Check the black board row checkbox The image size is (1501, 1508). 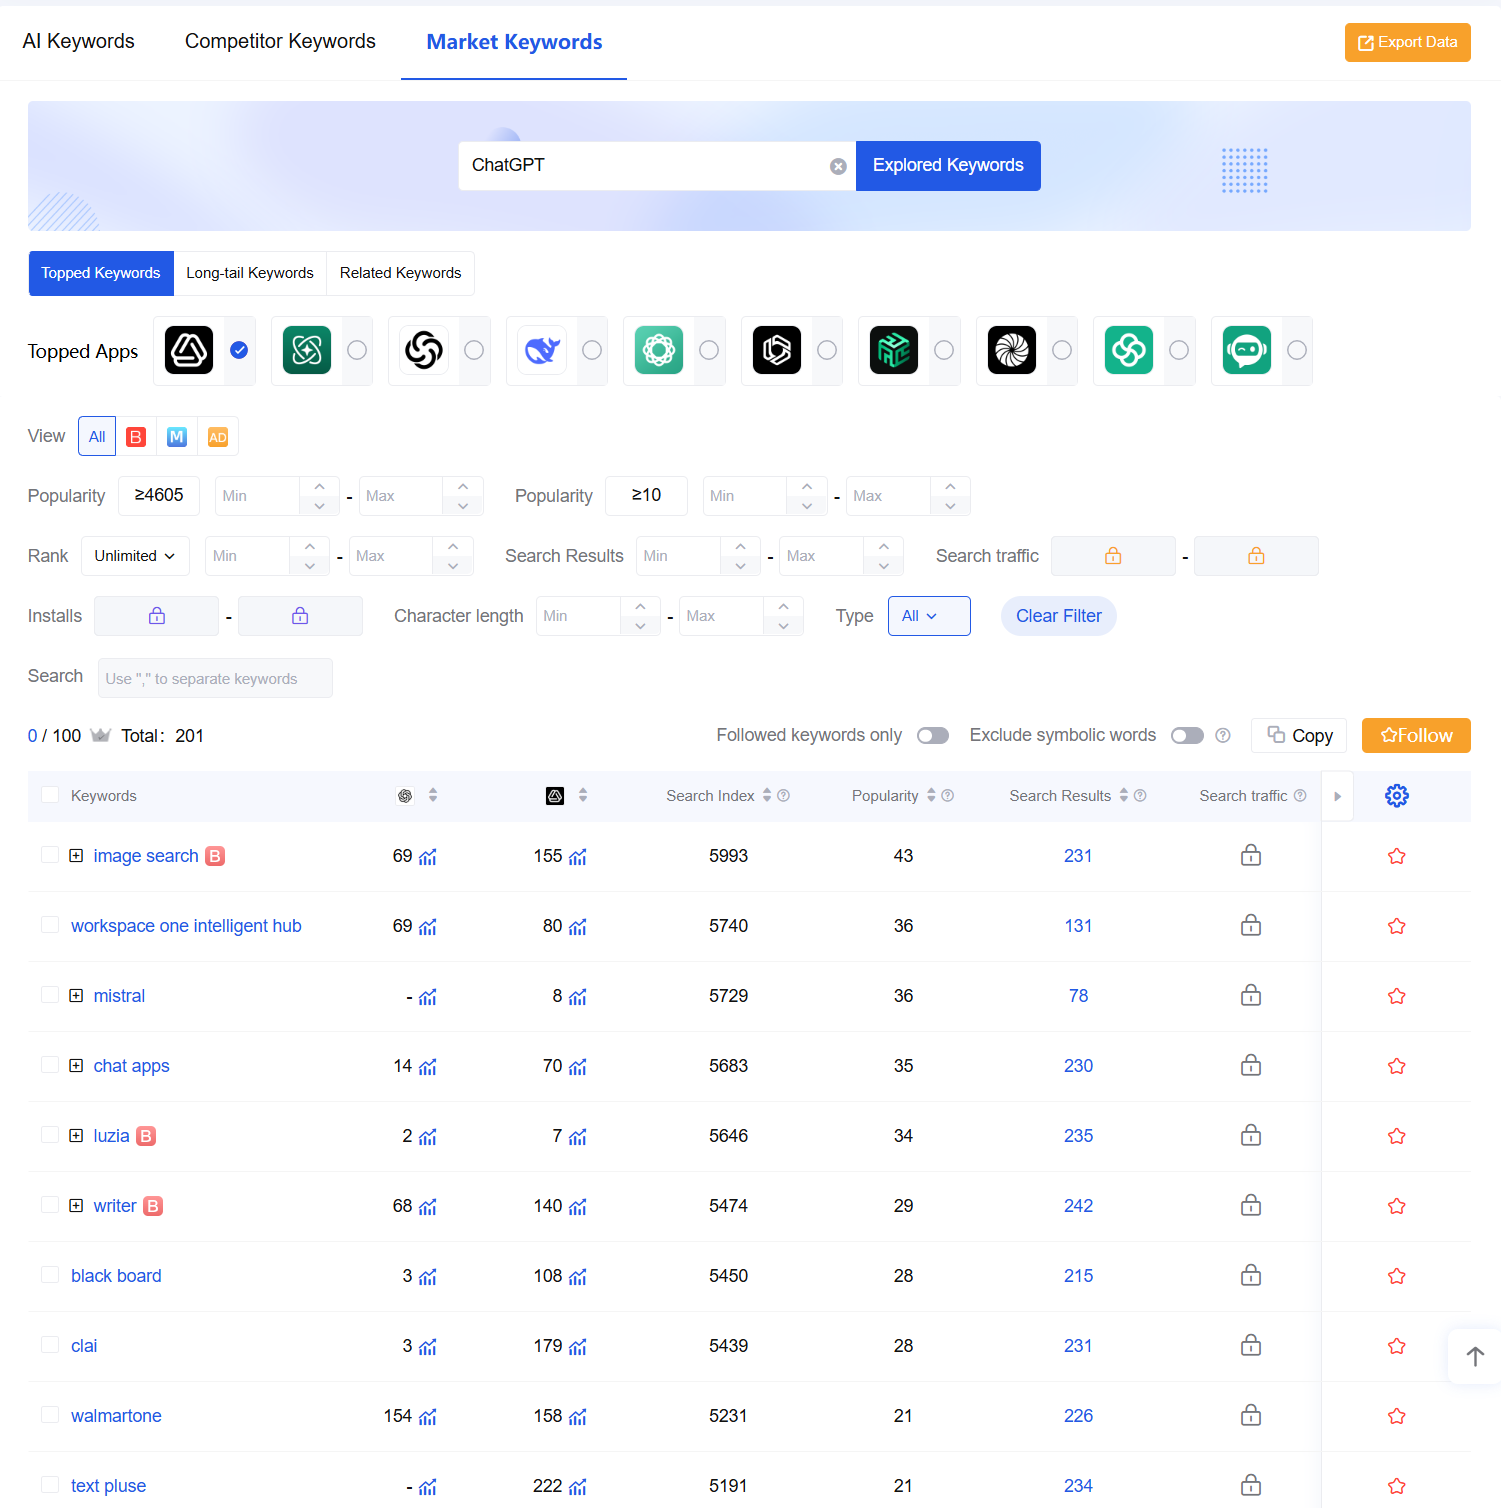50,1275
